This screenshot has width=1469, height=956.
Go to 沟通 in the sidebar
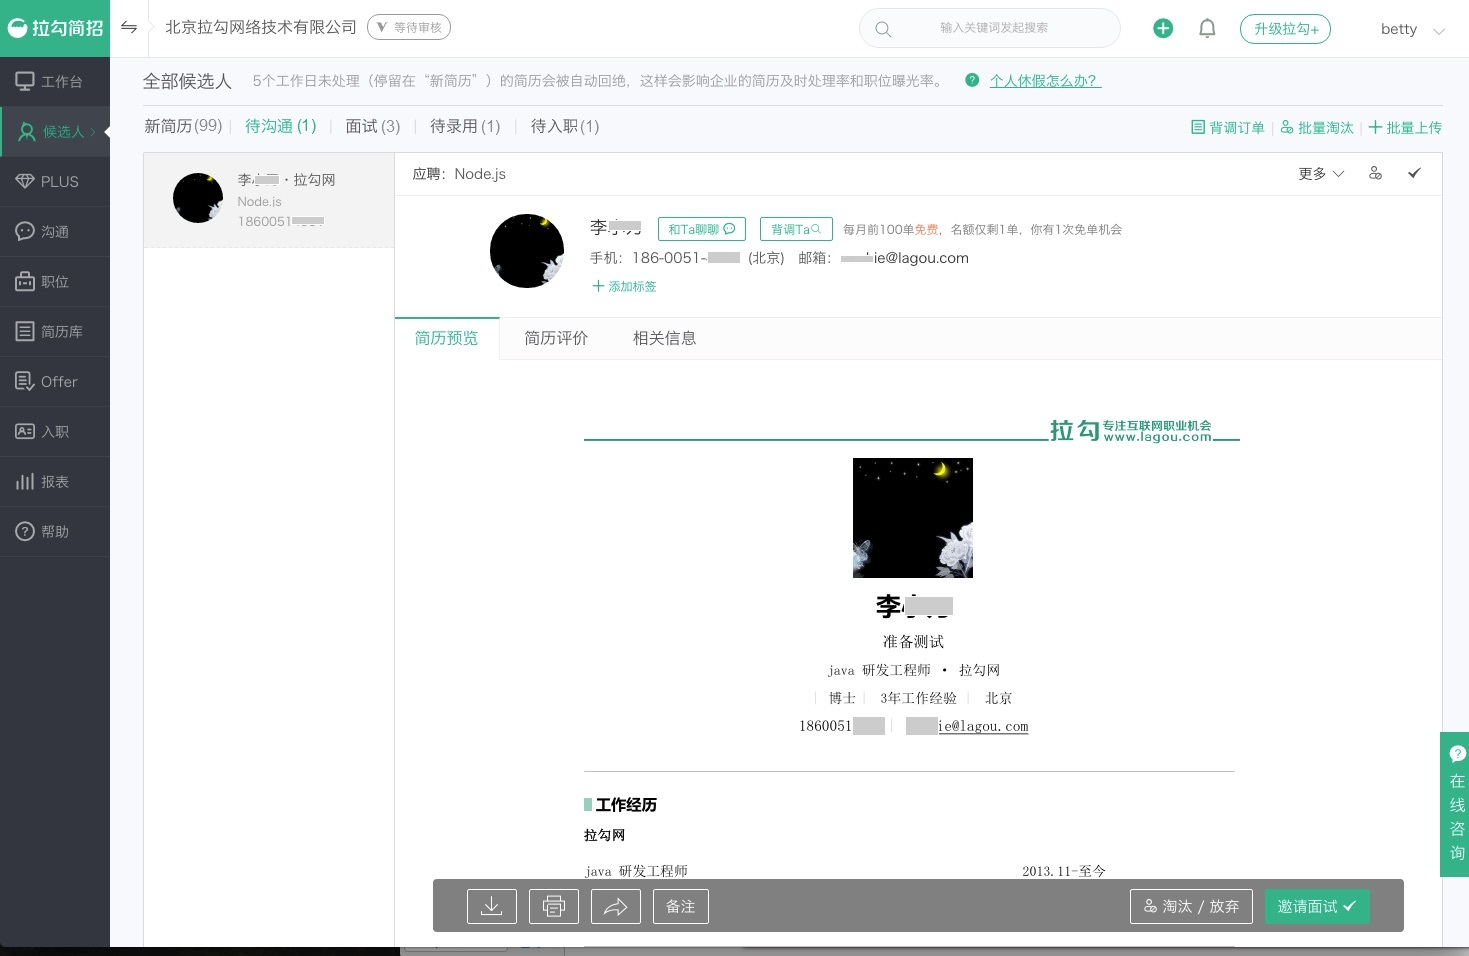click(55, 232)
